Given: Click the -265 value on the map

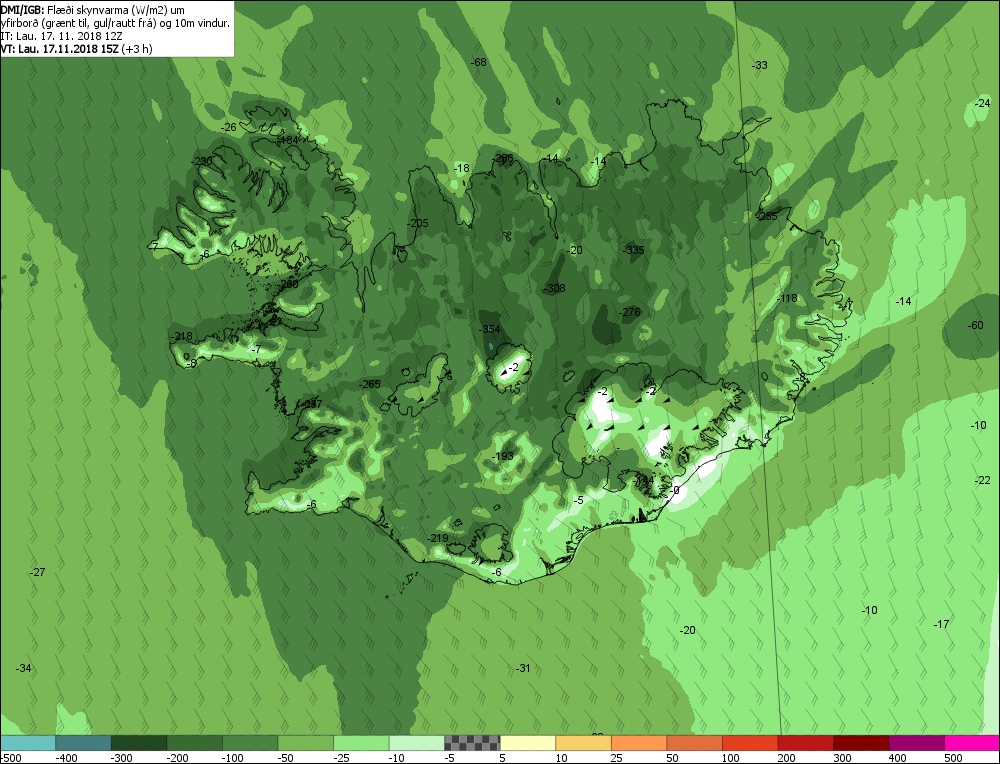Looking at the screenshot, I should coord(369,385).
